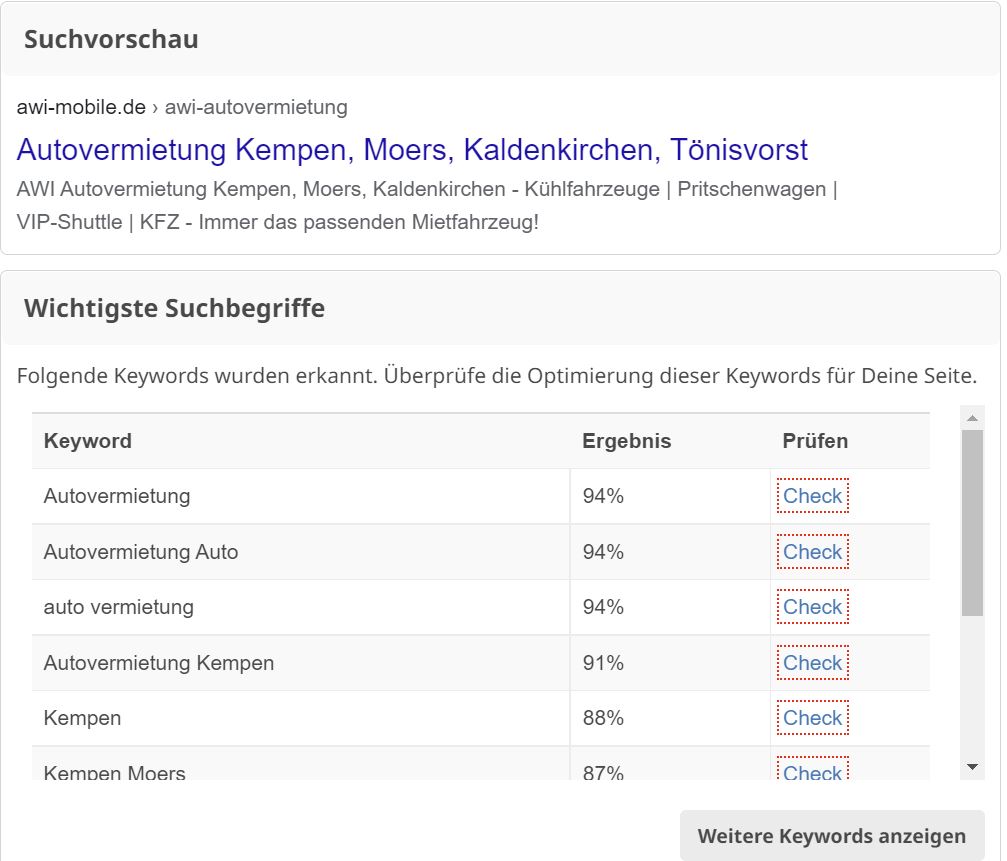This screenshot has width=1007, height=861.
Task: Click the Suchvorschau section heading
Action: pos(111,39)
